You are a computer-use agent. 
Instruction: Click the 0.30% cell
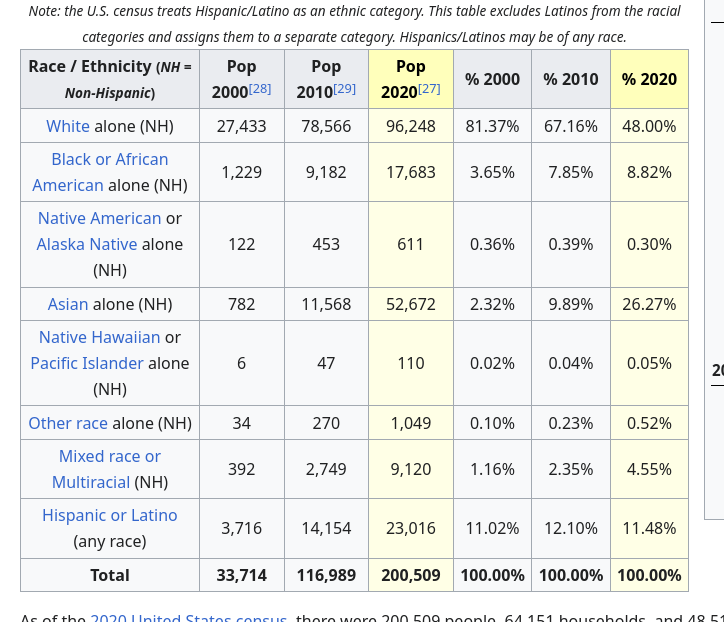click(x=649, y=244)
